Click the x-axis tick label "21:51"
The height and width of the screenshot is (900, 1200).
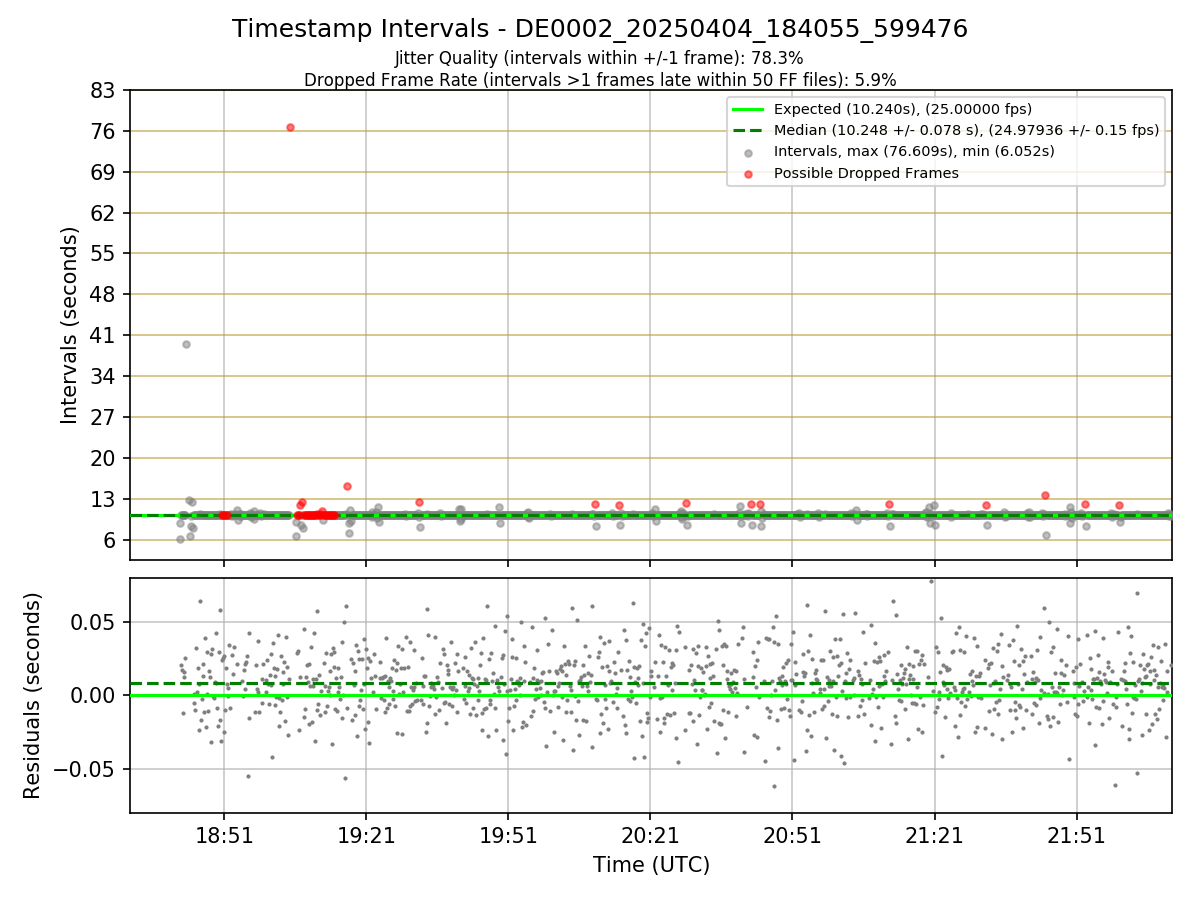pos(1077,837)
